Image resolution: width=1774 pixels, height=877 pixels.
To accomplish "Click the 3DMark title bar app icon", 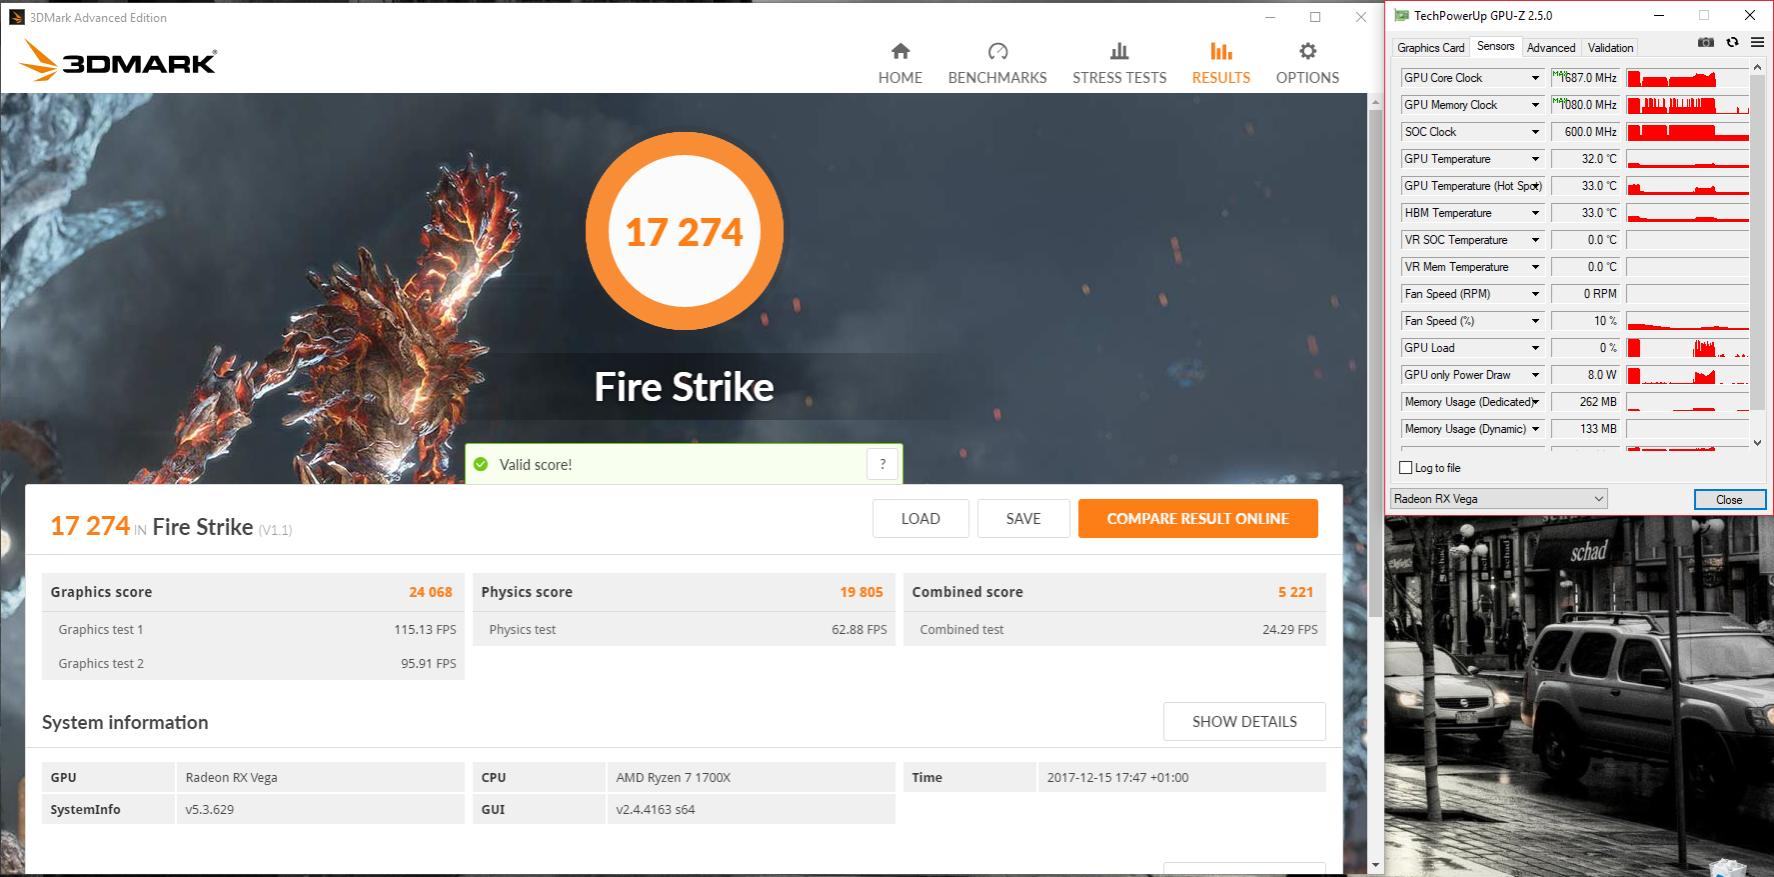I will [16, 17].
